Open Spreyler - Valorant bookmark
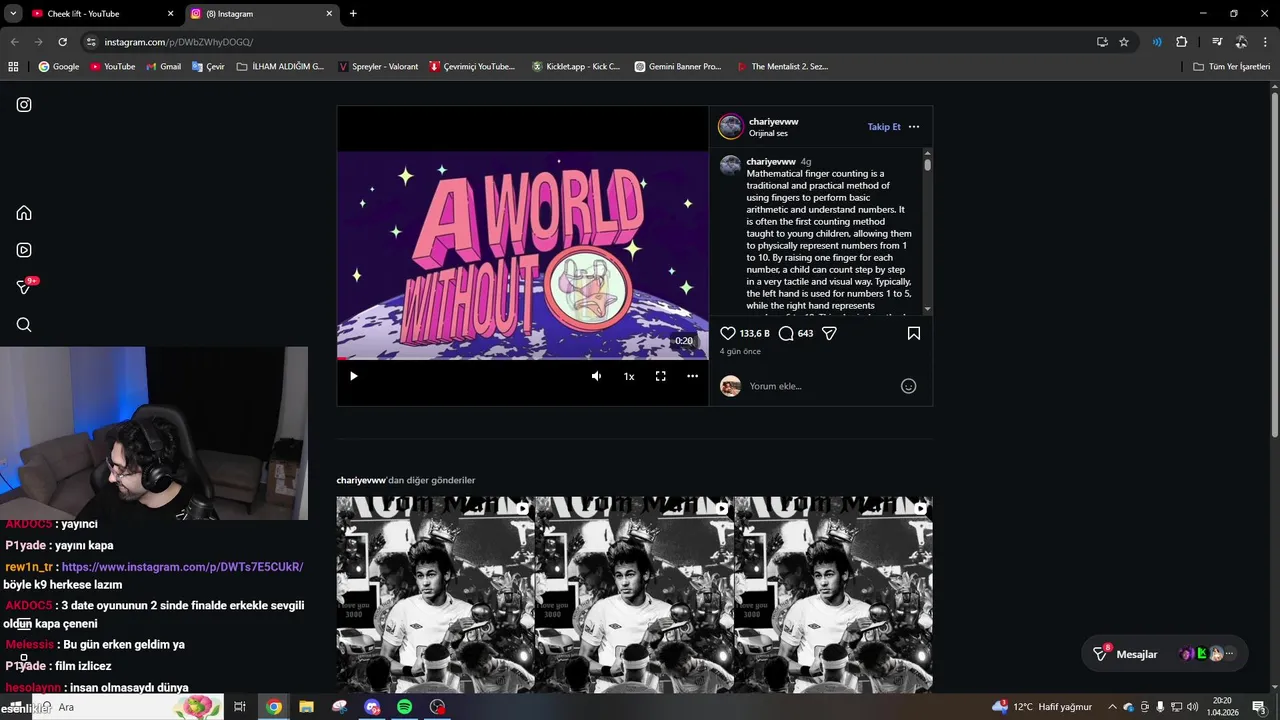1280x720 pixels. point(378,66)
